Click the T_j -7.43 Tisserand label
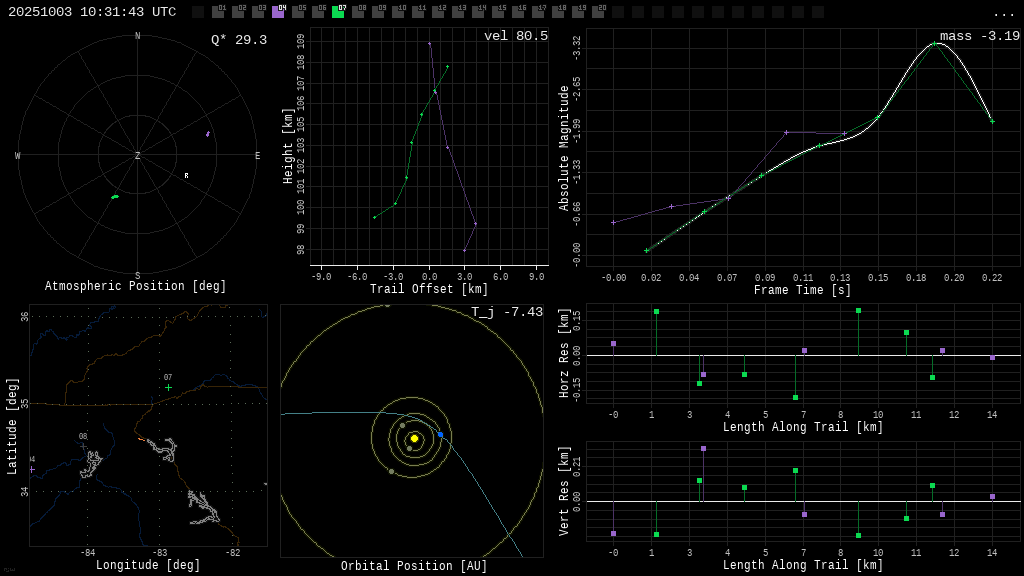Image resolution: width=1024 pixels, height=576 pixels. pyautogui.click(x=507, y=312)
